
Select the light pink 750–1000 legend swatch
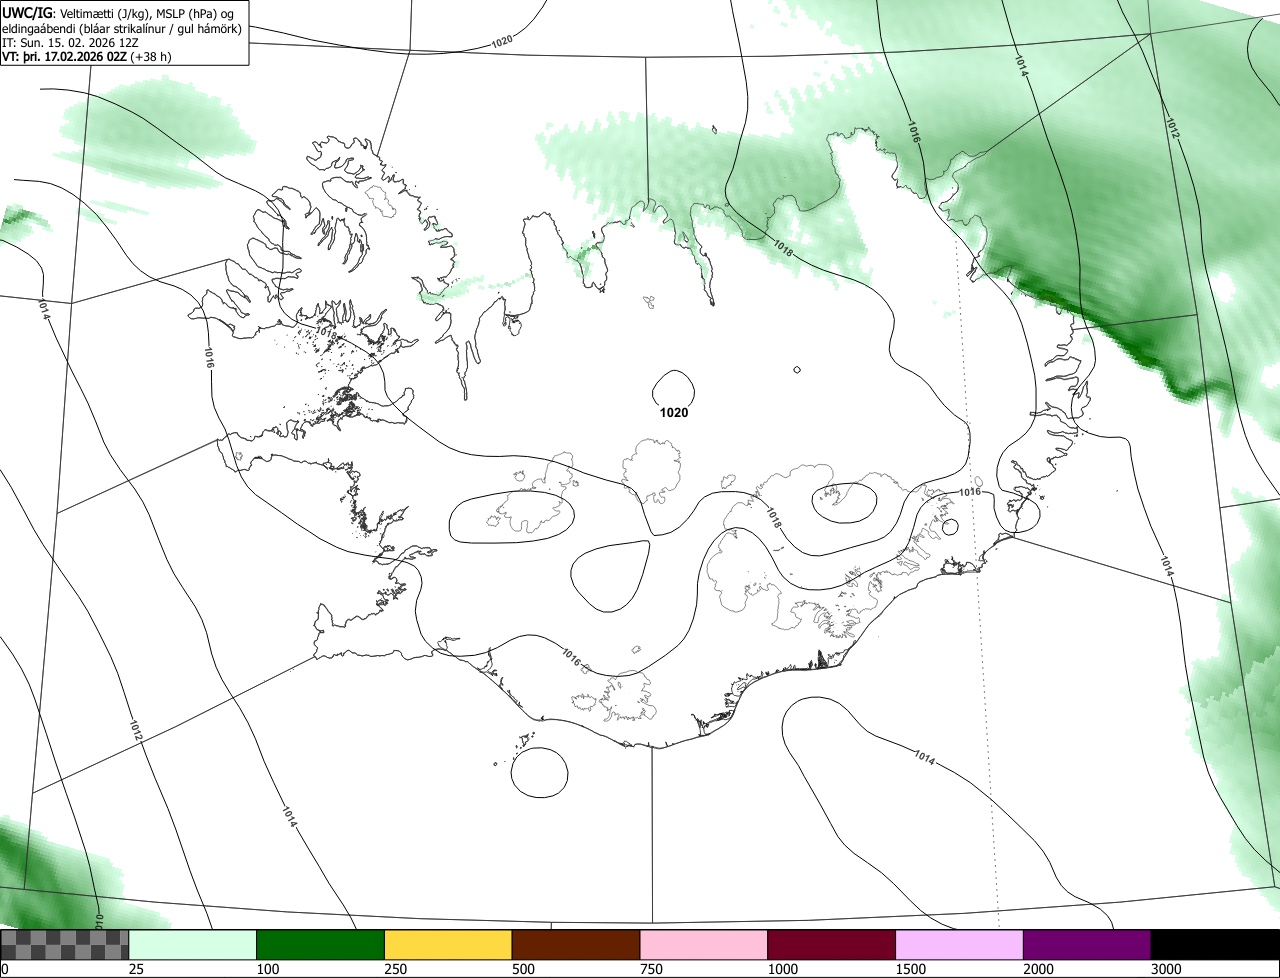point(704,945)
